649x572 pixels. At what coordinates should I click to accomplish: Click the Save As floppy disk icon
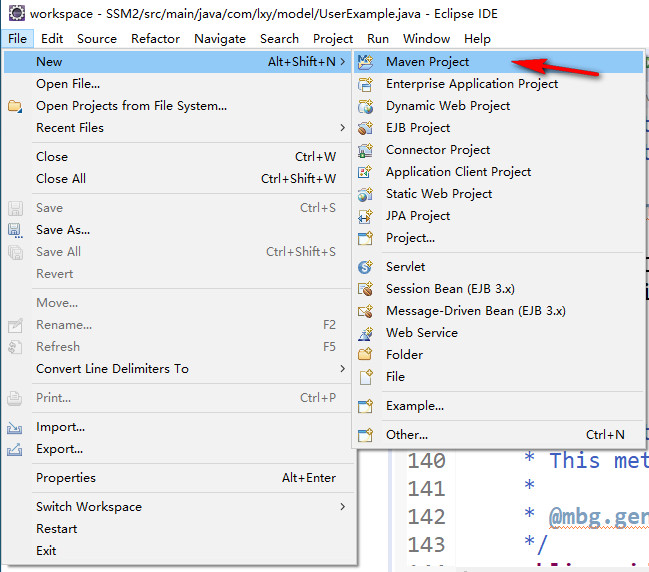15,230
